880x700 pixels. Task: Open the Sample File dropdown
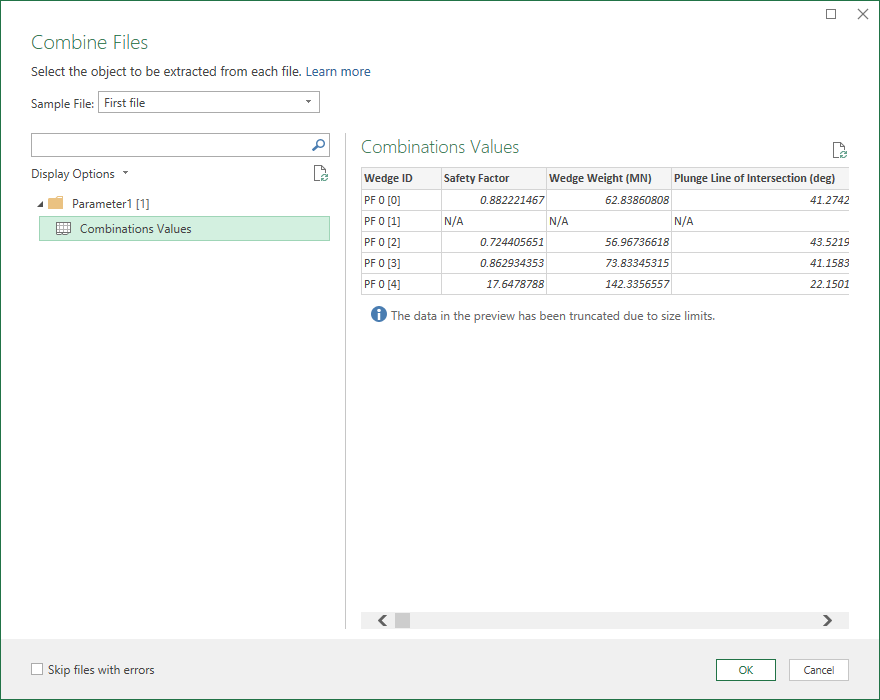coord(308,102)
